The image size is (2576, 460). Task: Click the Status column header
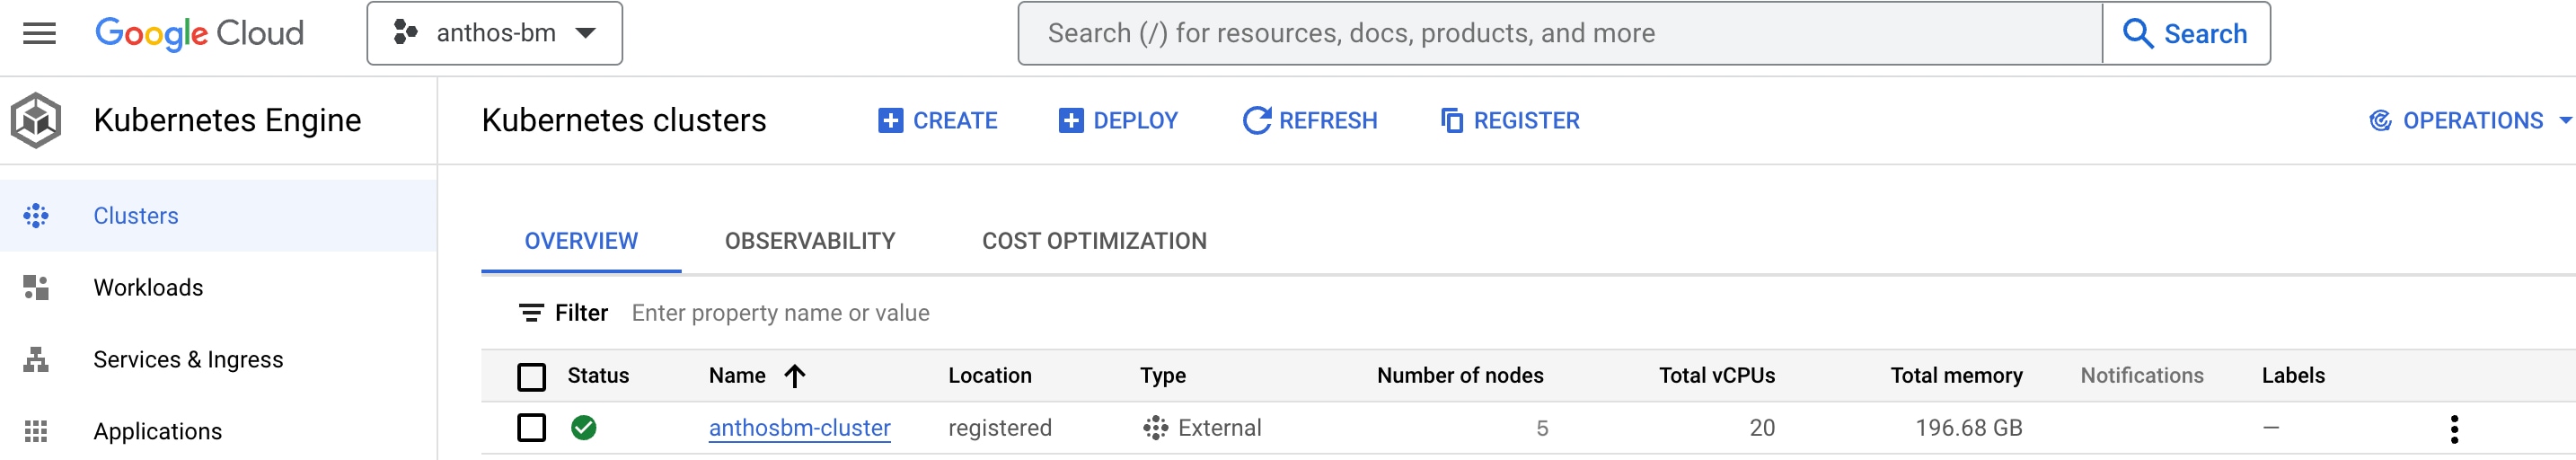pyautogui.click(x=598, y=376)
